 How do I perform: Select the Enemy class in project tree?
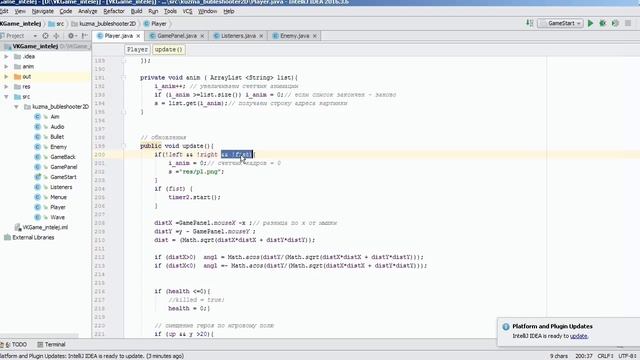pos(58,147)
